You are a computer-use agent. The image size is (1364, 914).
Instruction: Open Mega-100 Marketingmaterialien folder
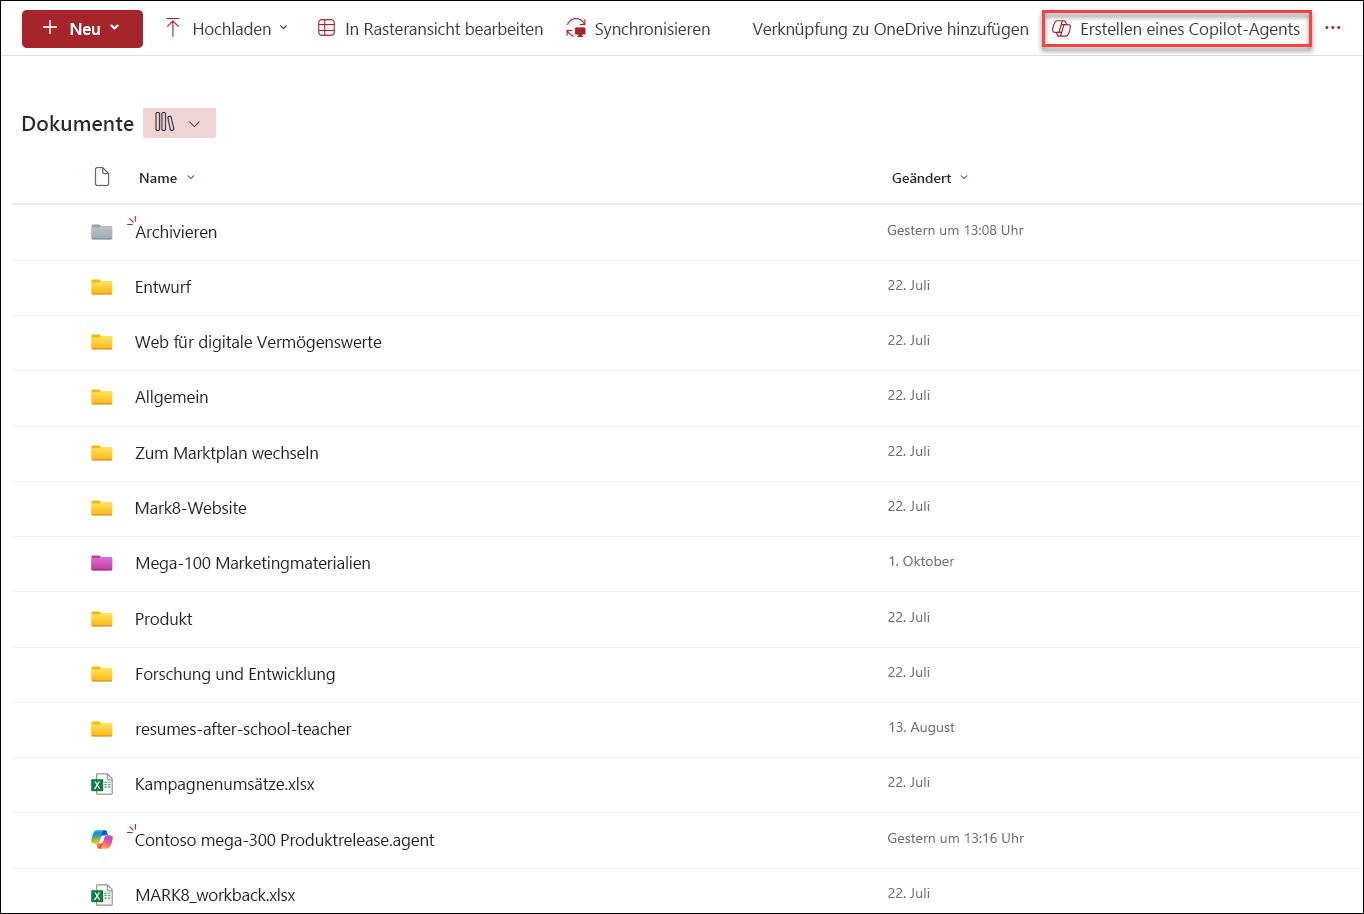point(253,563)
